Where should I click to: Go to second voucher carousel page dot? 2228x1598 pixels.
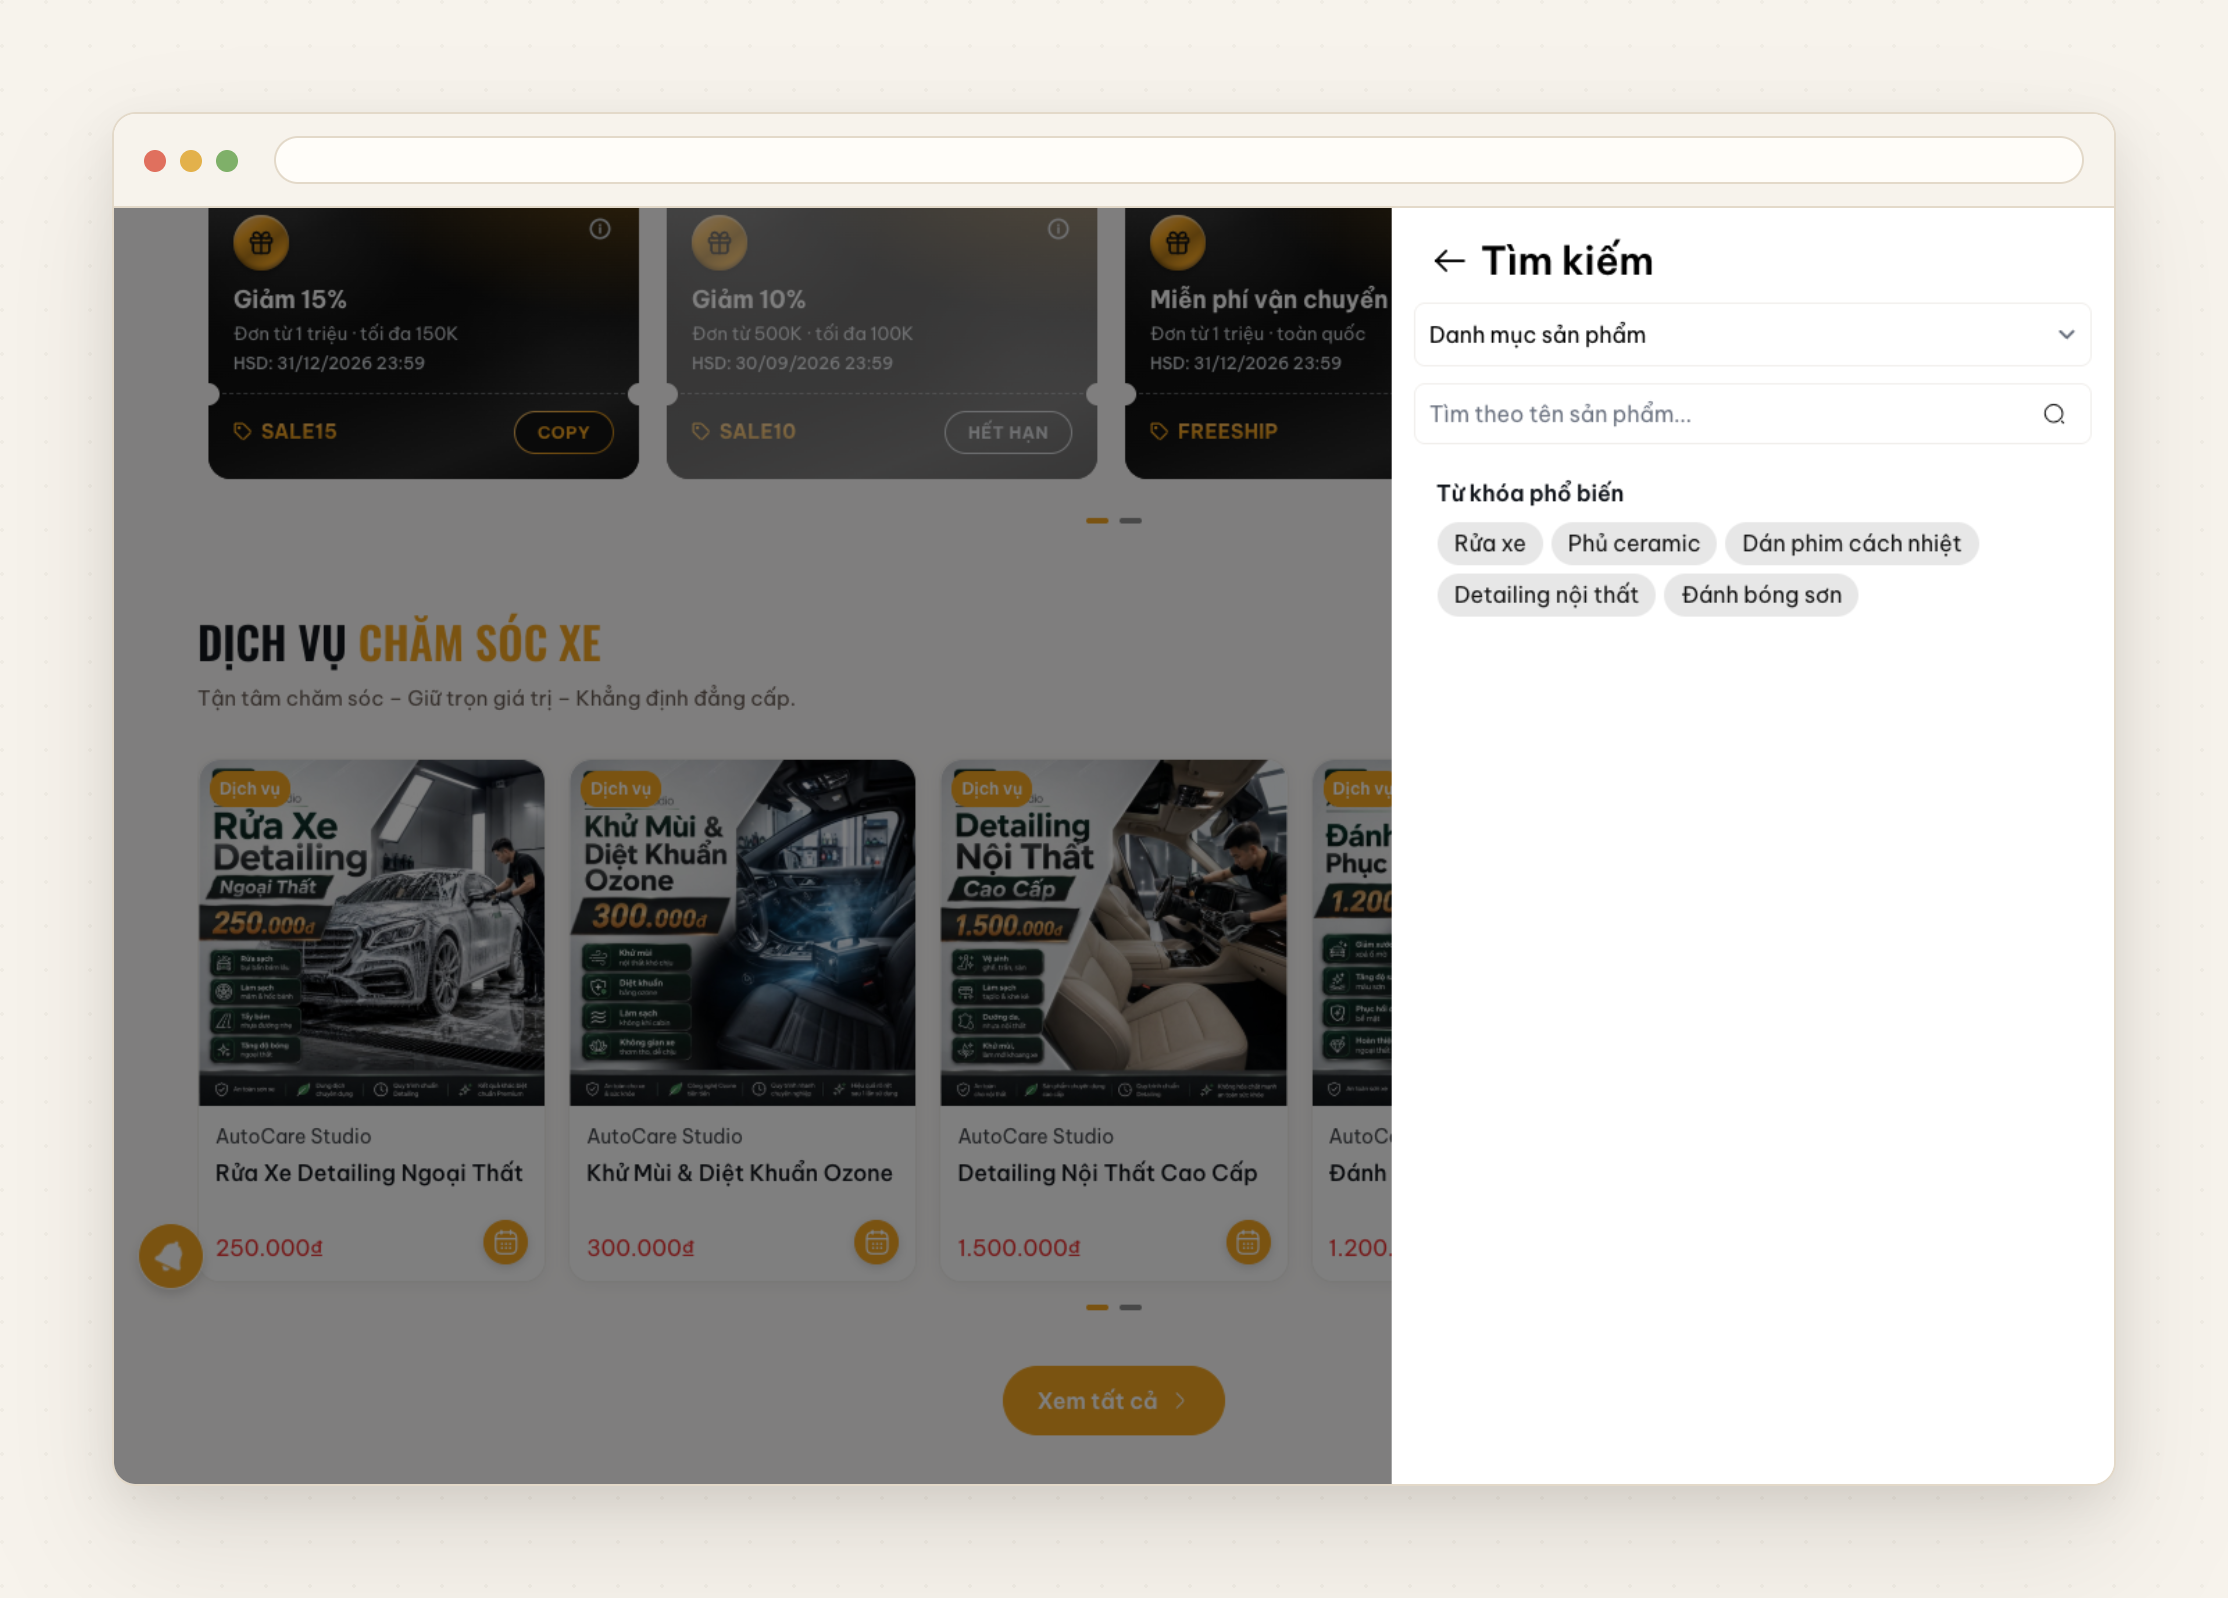[x=1130, y=521]
